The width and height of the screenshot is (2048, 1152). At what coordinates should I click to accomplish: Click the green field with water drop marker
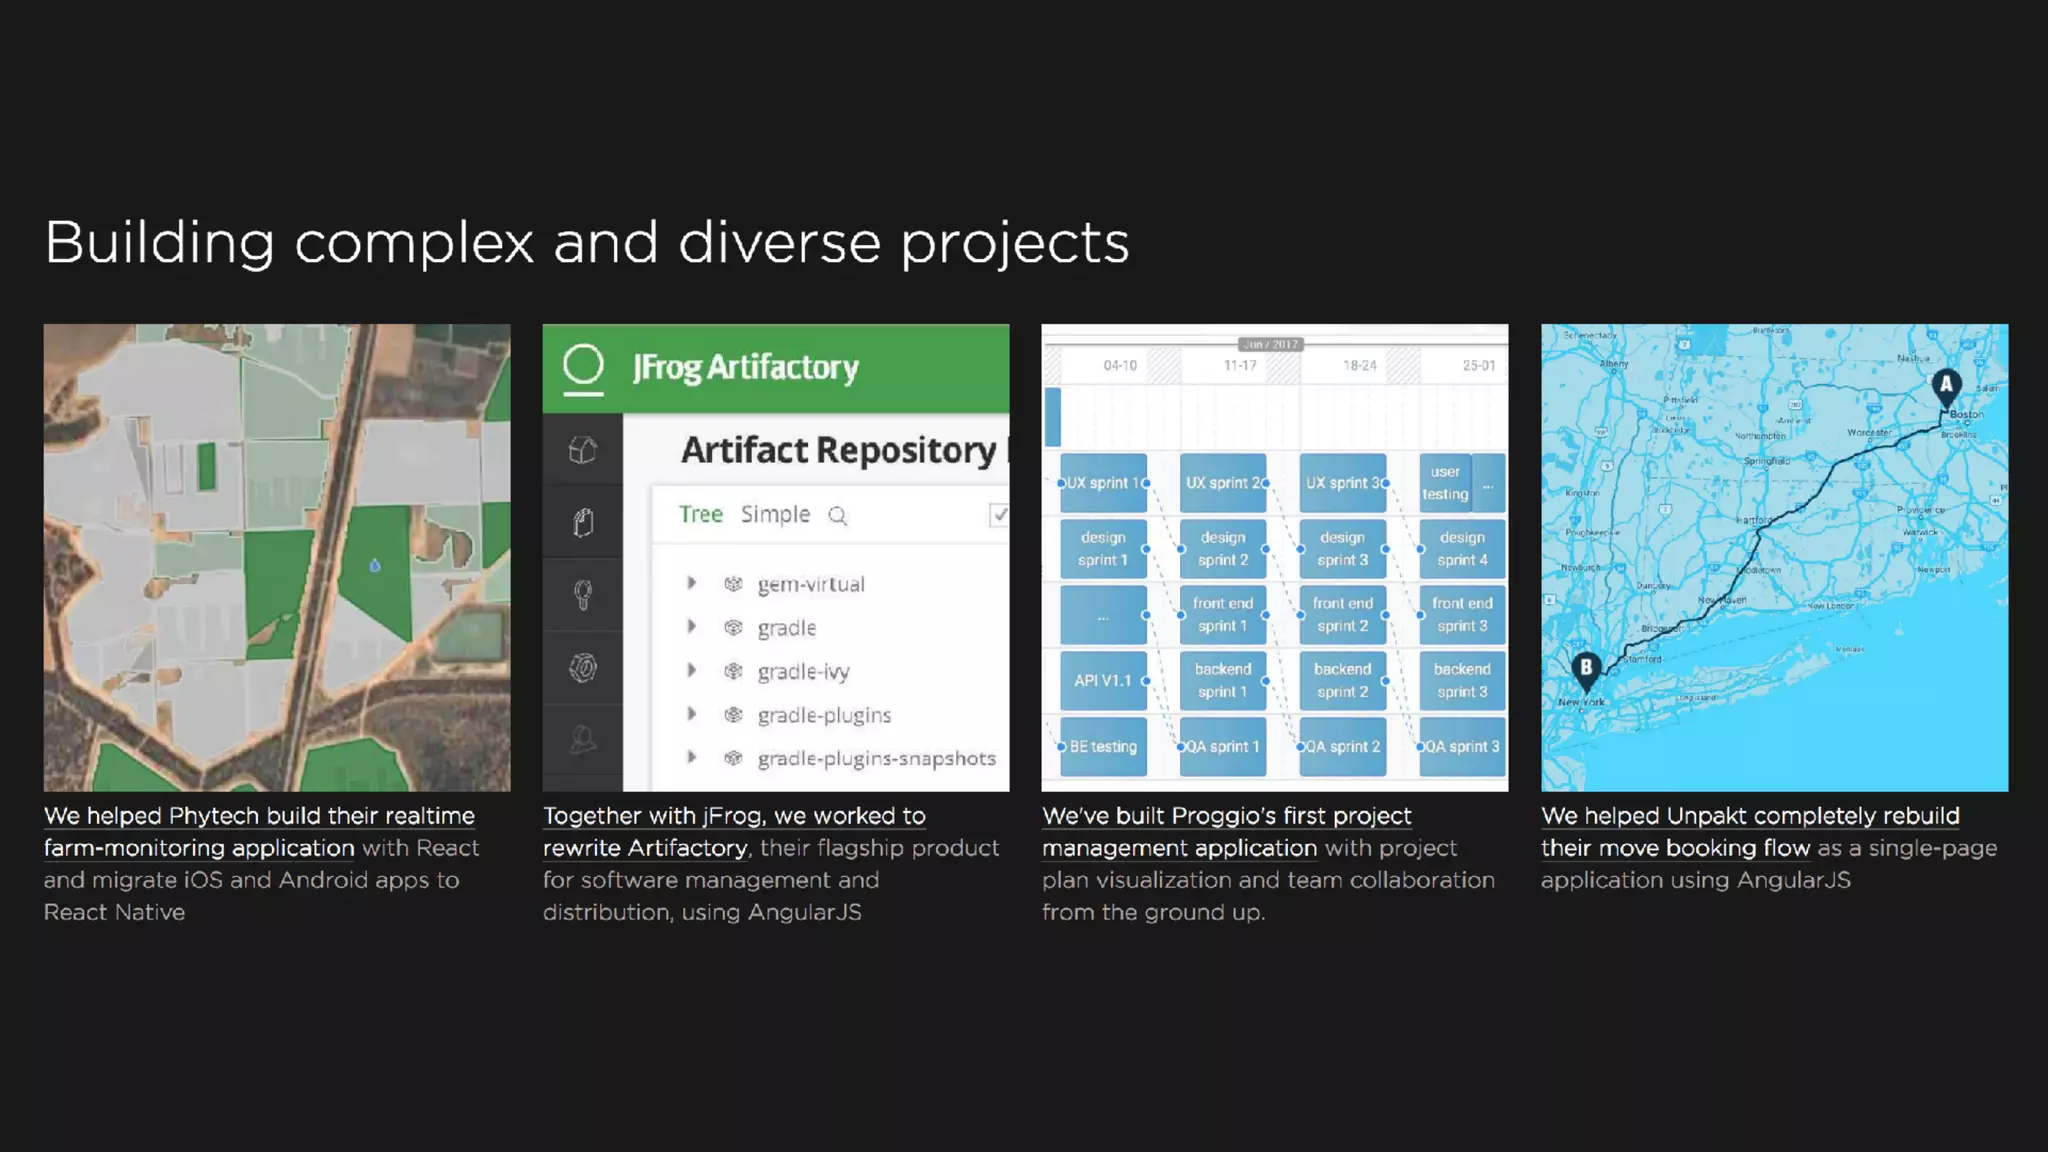click(375, 566)
